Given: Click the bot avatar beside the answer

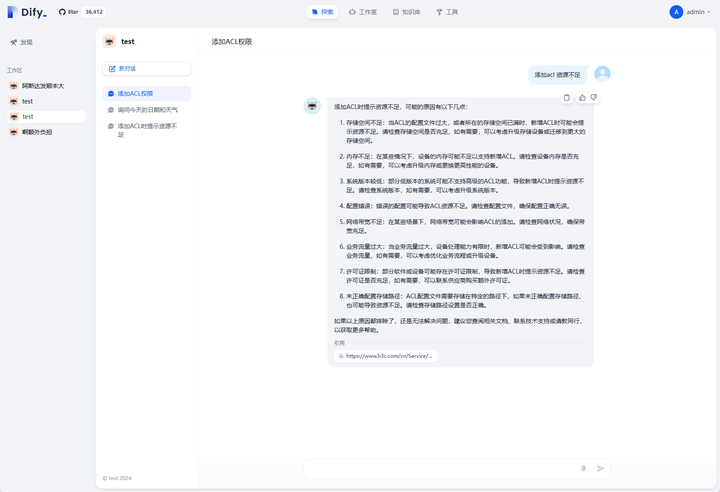Looking at the screenshot, I should (312, 106).
